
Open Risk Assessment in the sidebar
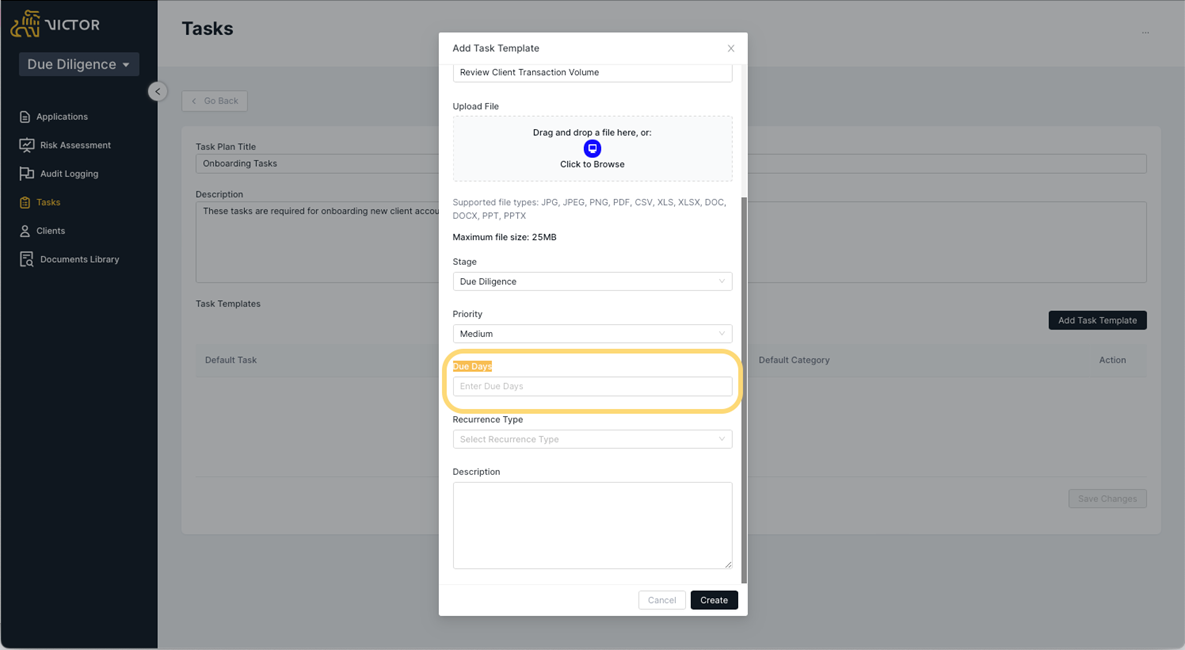pyautogui.click(x=76, y=145)
